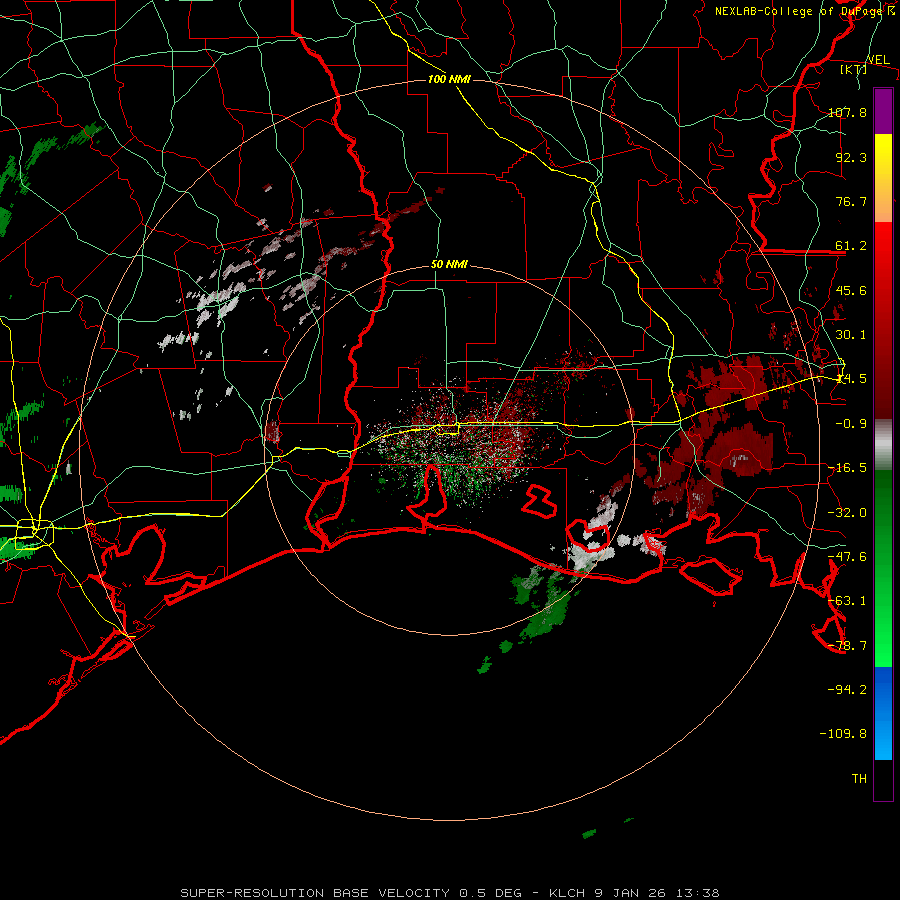The width and height of the screenshot is (900, 900).
Task: Select the 45.6 velocity scale value
Action: point(851,290)
